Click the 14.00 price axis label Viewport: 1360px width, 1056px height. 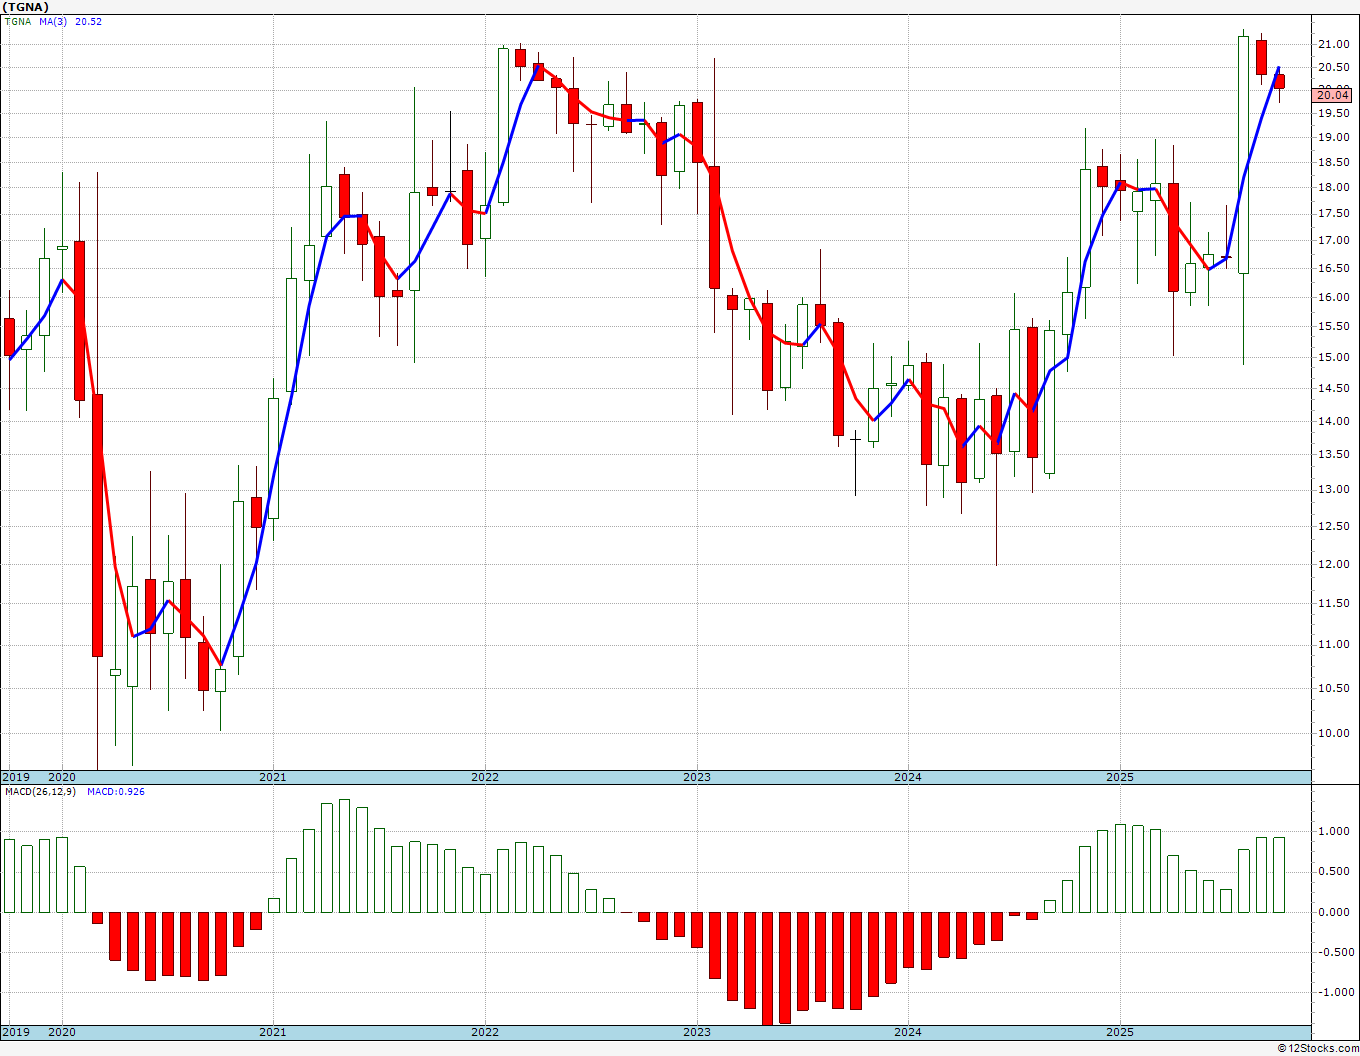pyautogui.click(x=1332, y=422)
